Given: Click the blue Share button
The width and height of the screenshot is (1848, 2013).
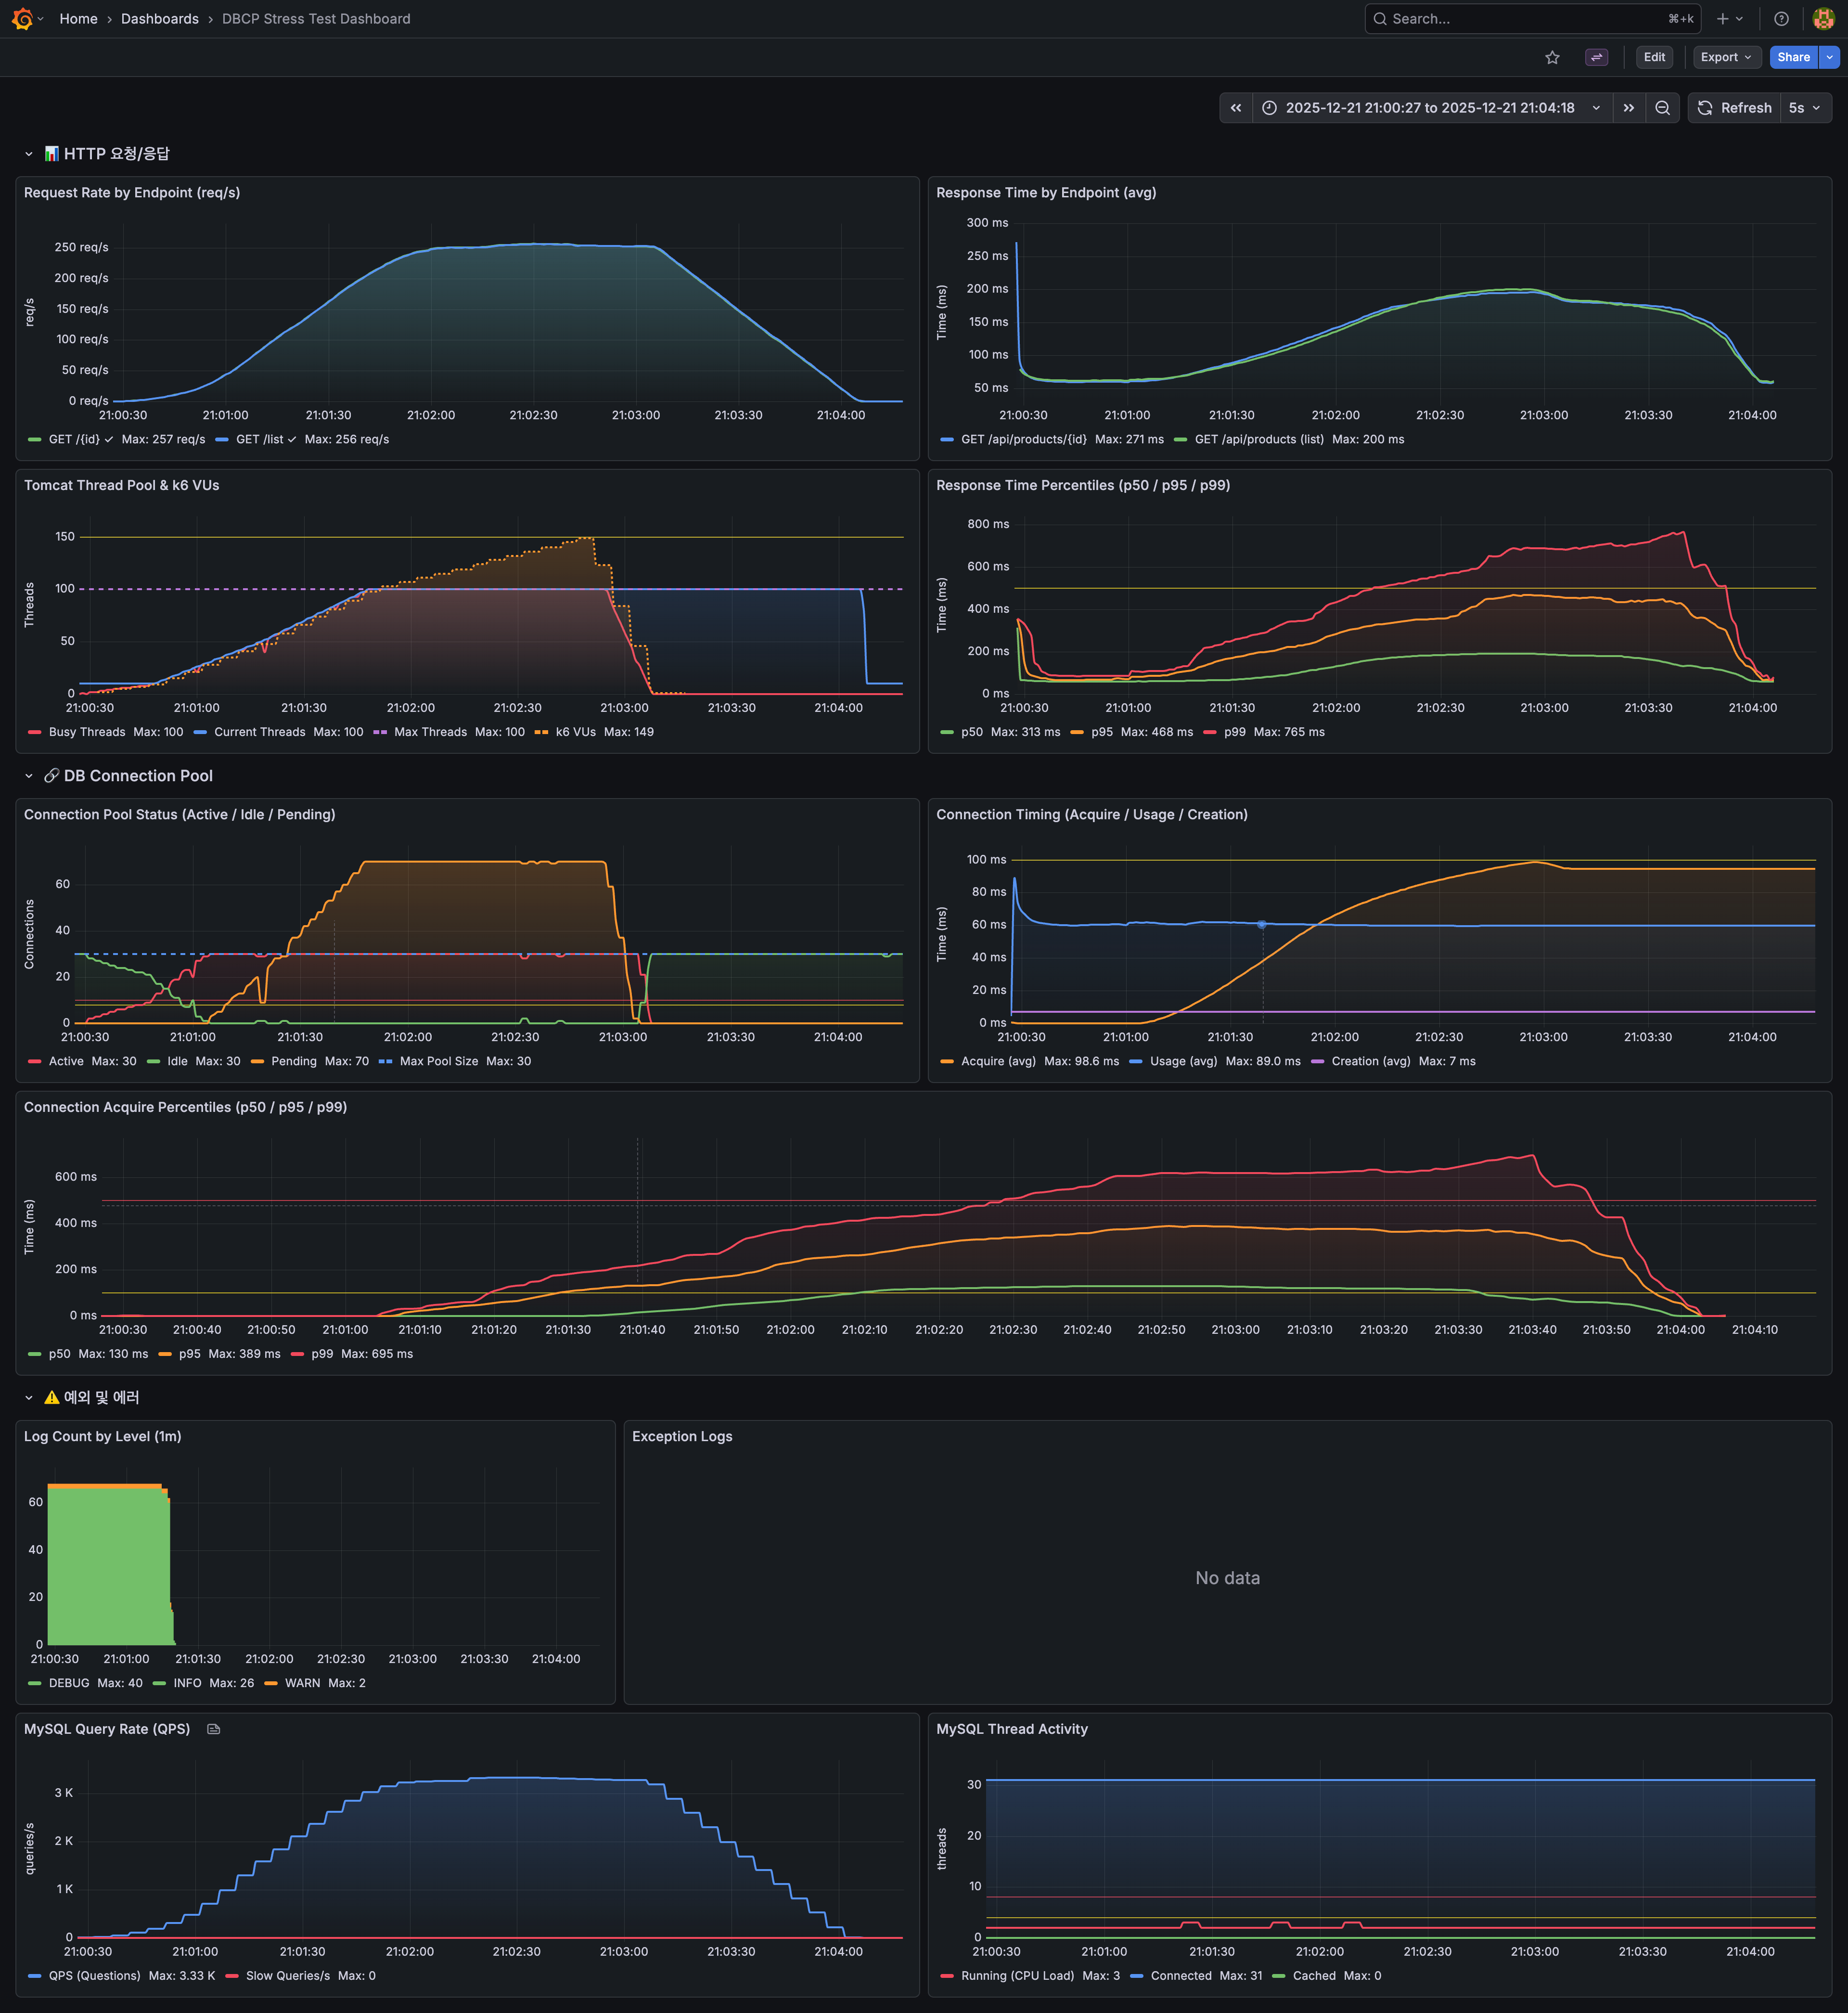Looking at the screenshot, I should click(x=1793, y=57).
